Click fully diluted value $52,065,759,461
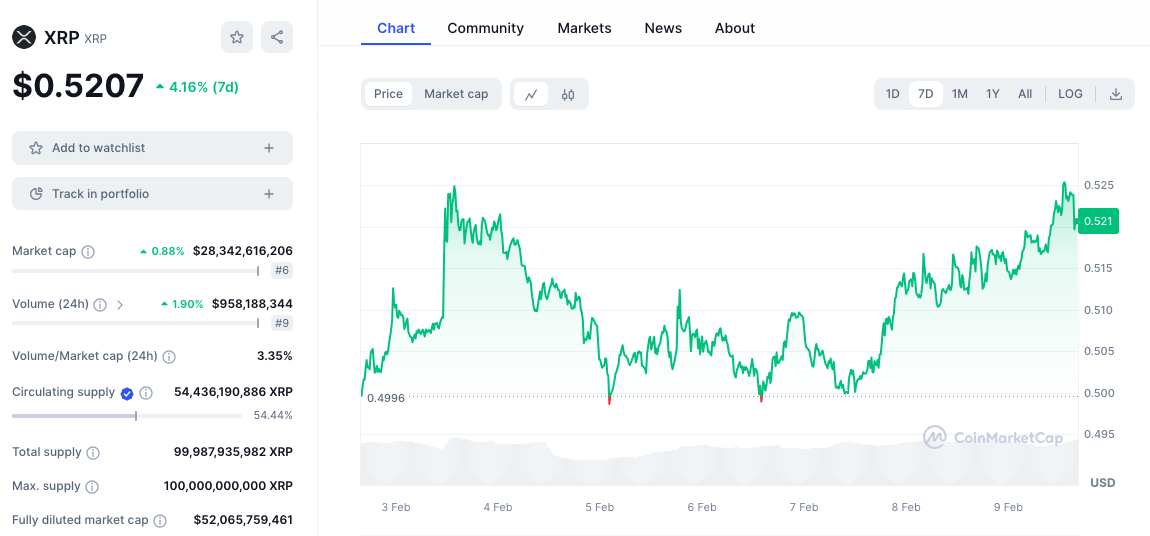Viewport: 1150px width, 536px height. 243,520
